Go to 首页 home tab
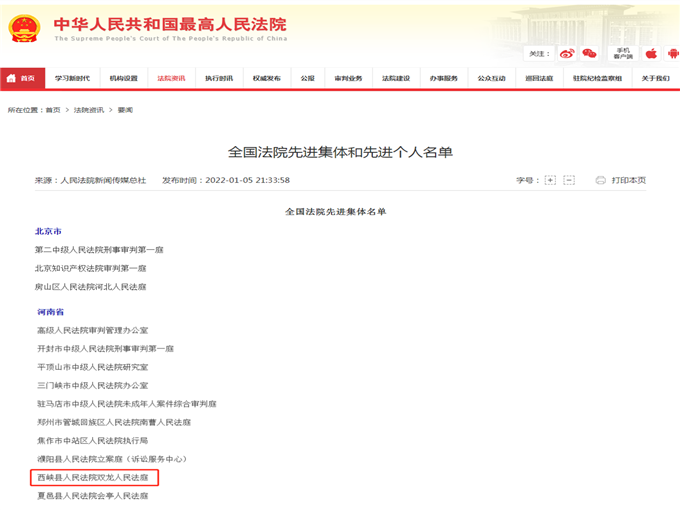 [22, 78]
